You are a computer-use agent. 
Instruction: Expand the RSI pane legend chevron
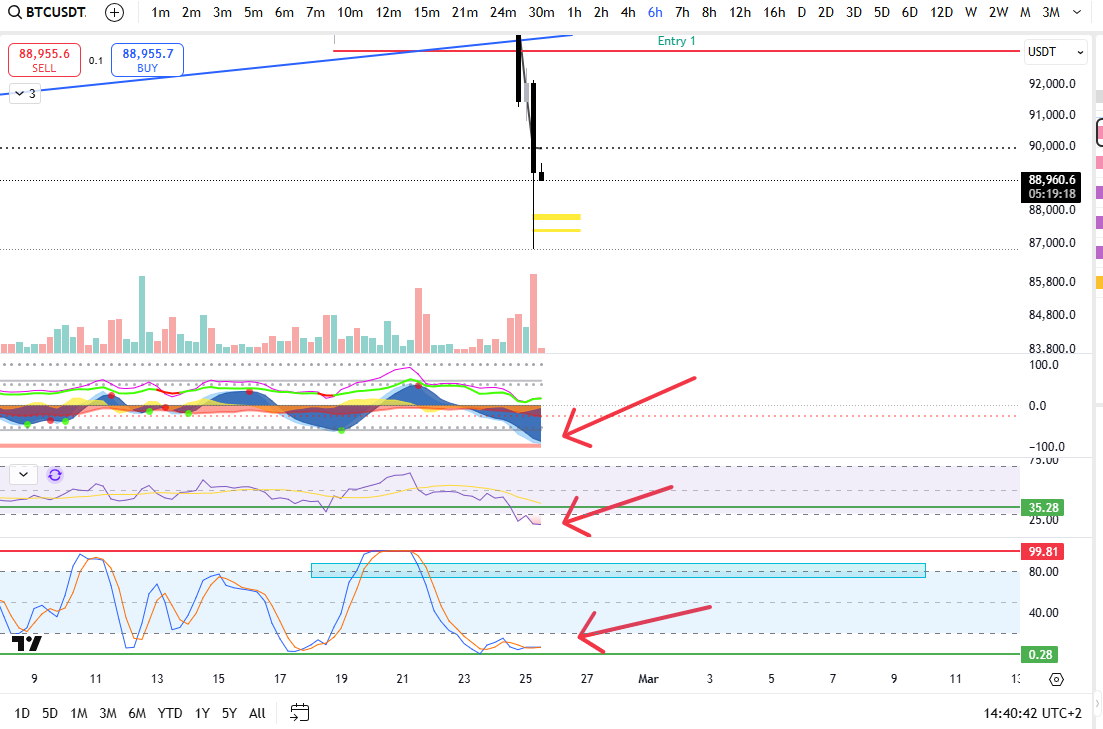click(x=23, y=474)
